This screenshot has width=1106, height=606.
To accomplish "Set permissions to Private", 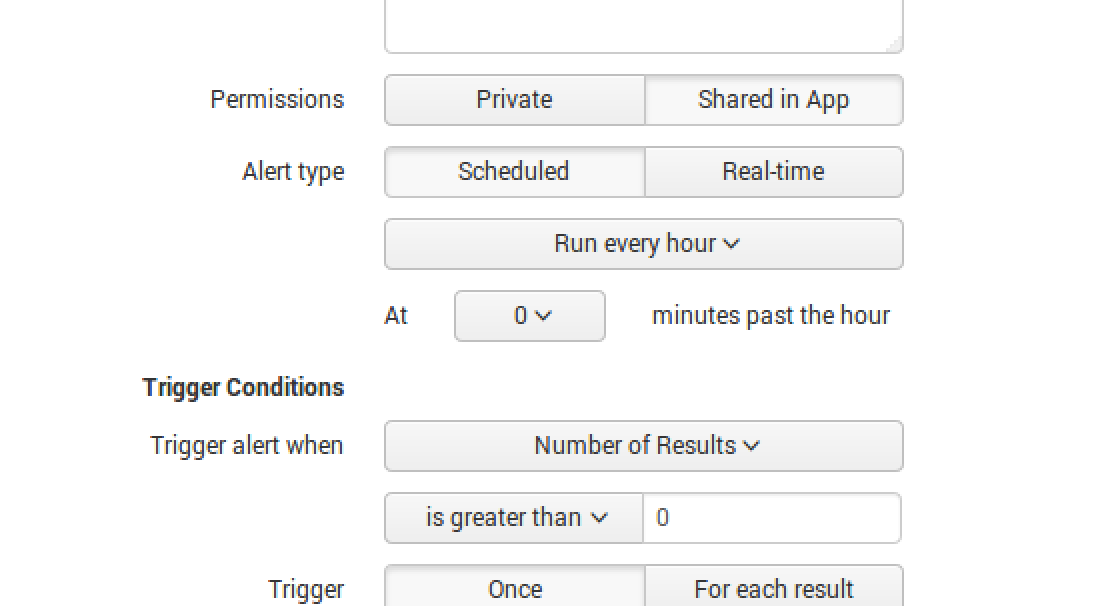I will point(514,100).
